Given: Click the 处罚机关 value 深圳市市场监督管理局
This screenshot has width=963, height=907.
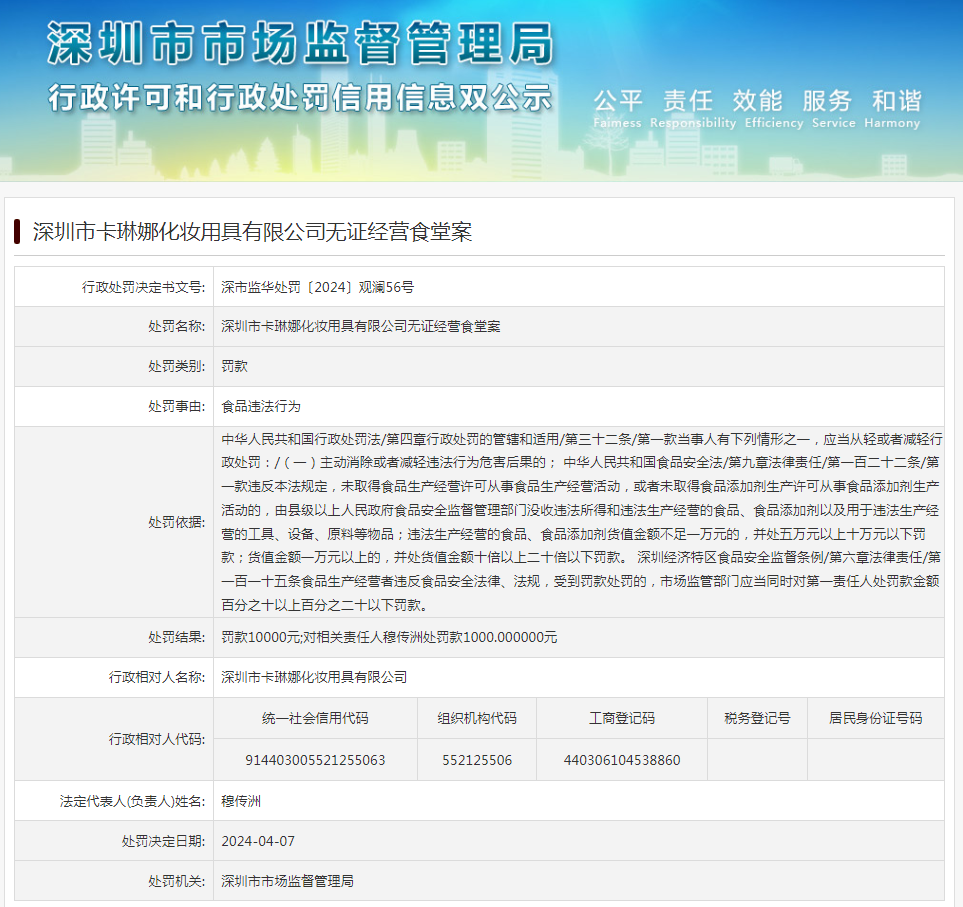Looking at the screenshot, I should (287, 881).
